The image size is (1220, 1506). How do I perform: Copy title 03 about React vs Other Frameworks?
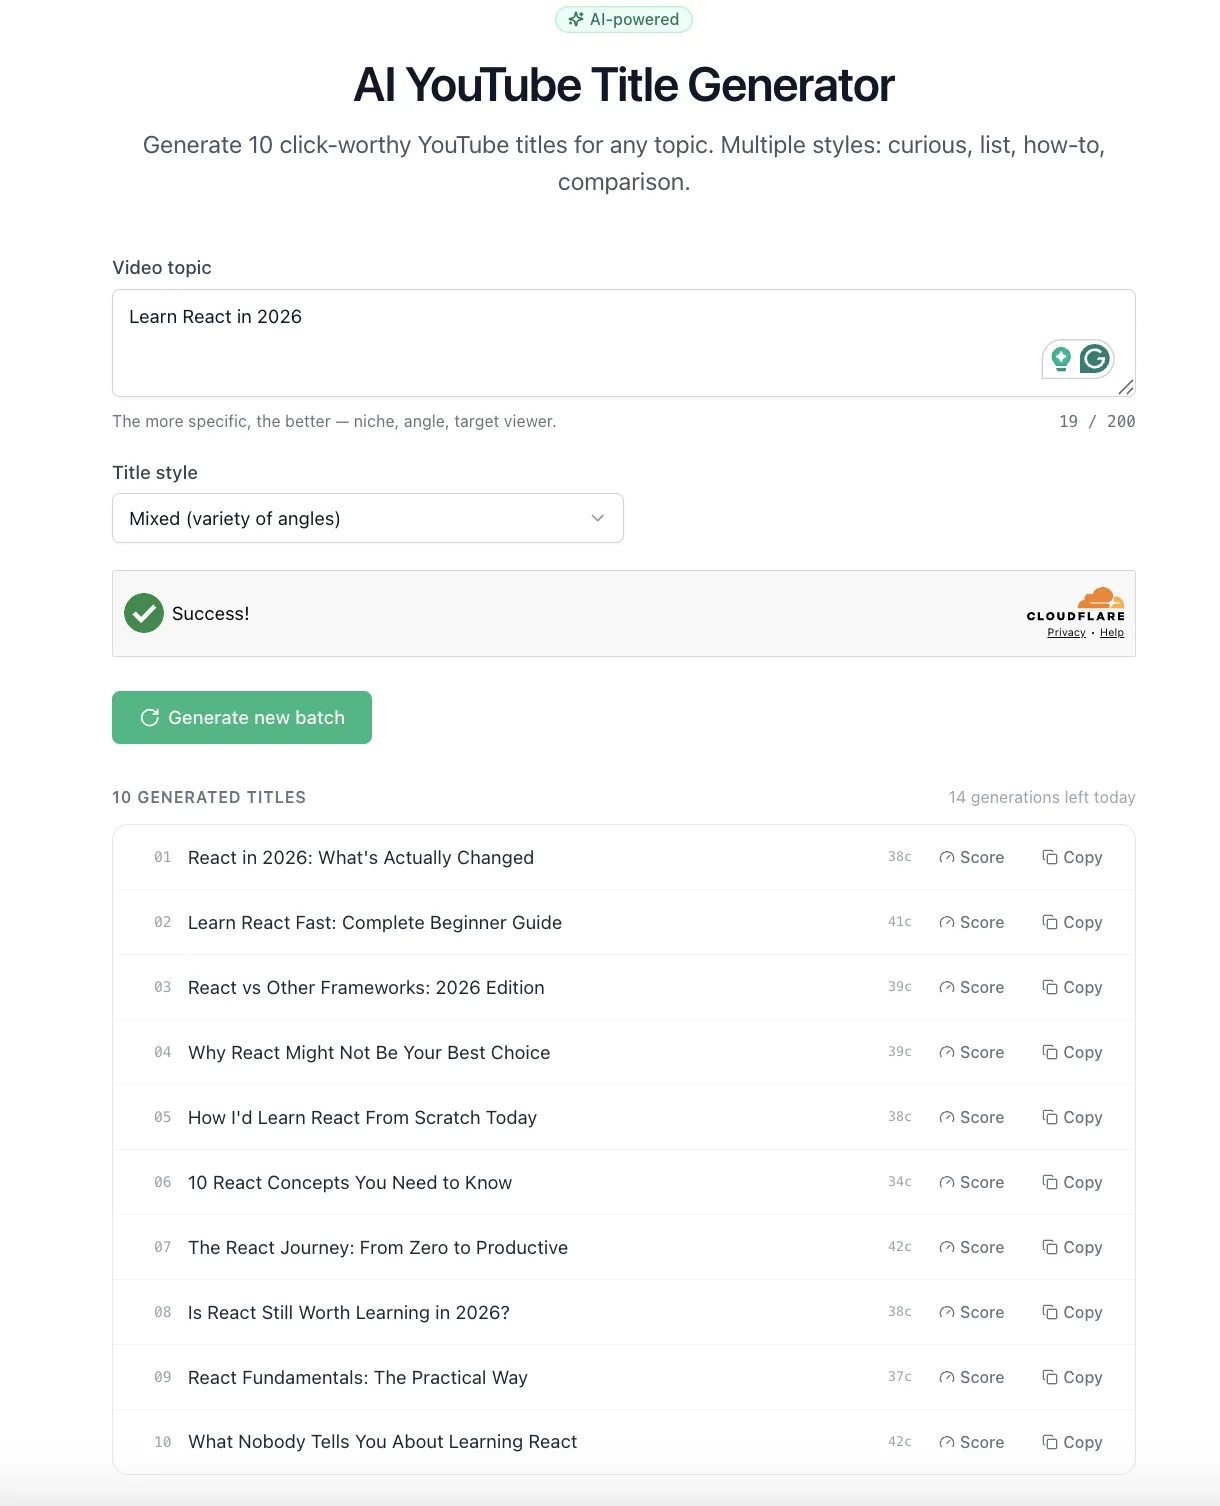click(x=1072, y=987)
